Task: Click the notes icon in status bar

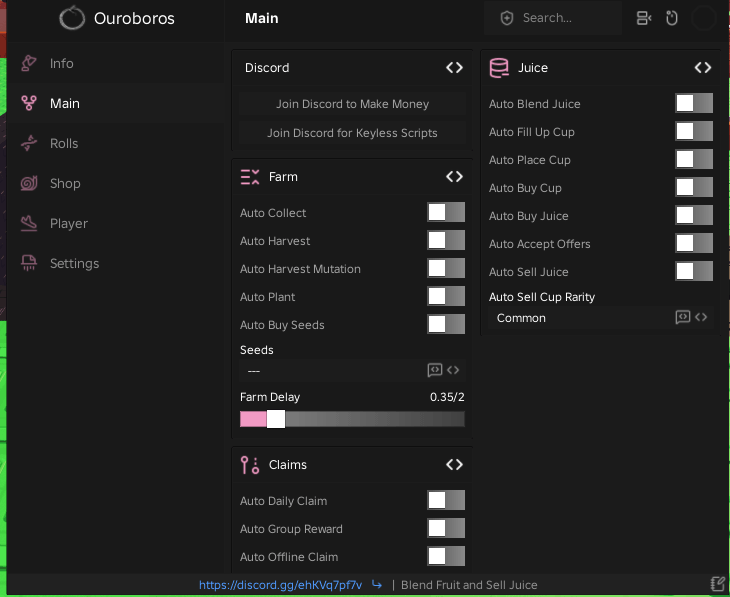Action: (717, 584)
